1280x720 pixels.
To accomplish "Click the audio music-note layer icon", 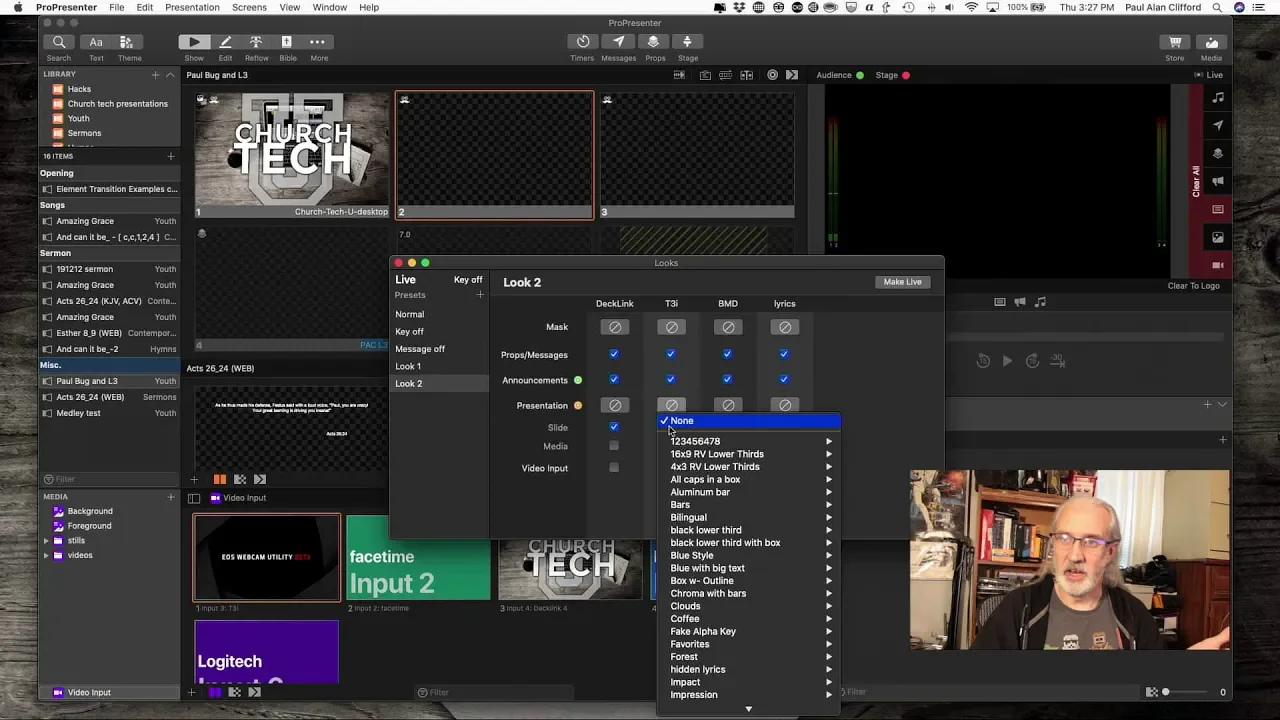I will coord(1217,97).
